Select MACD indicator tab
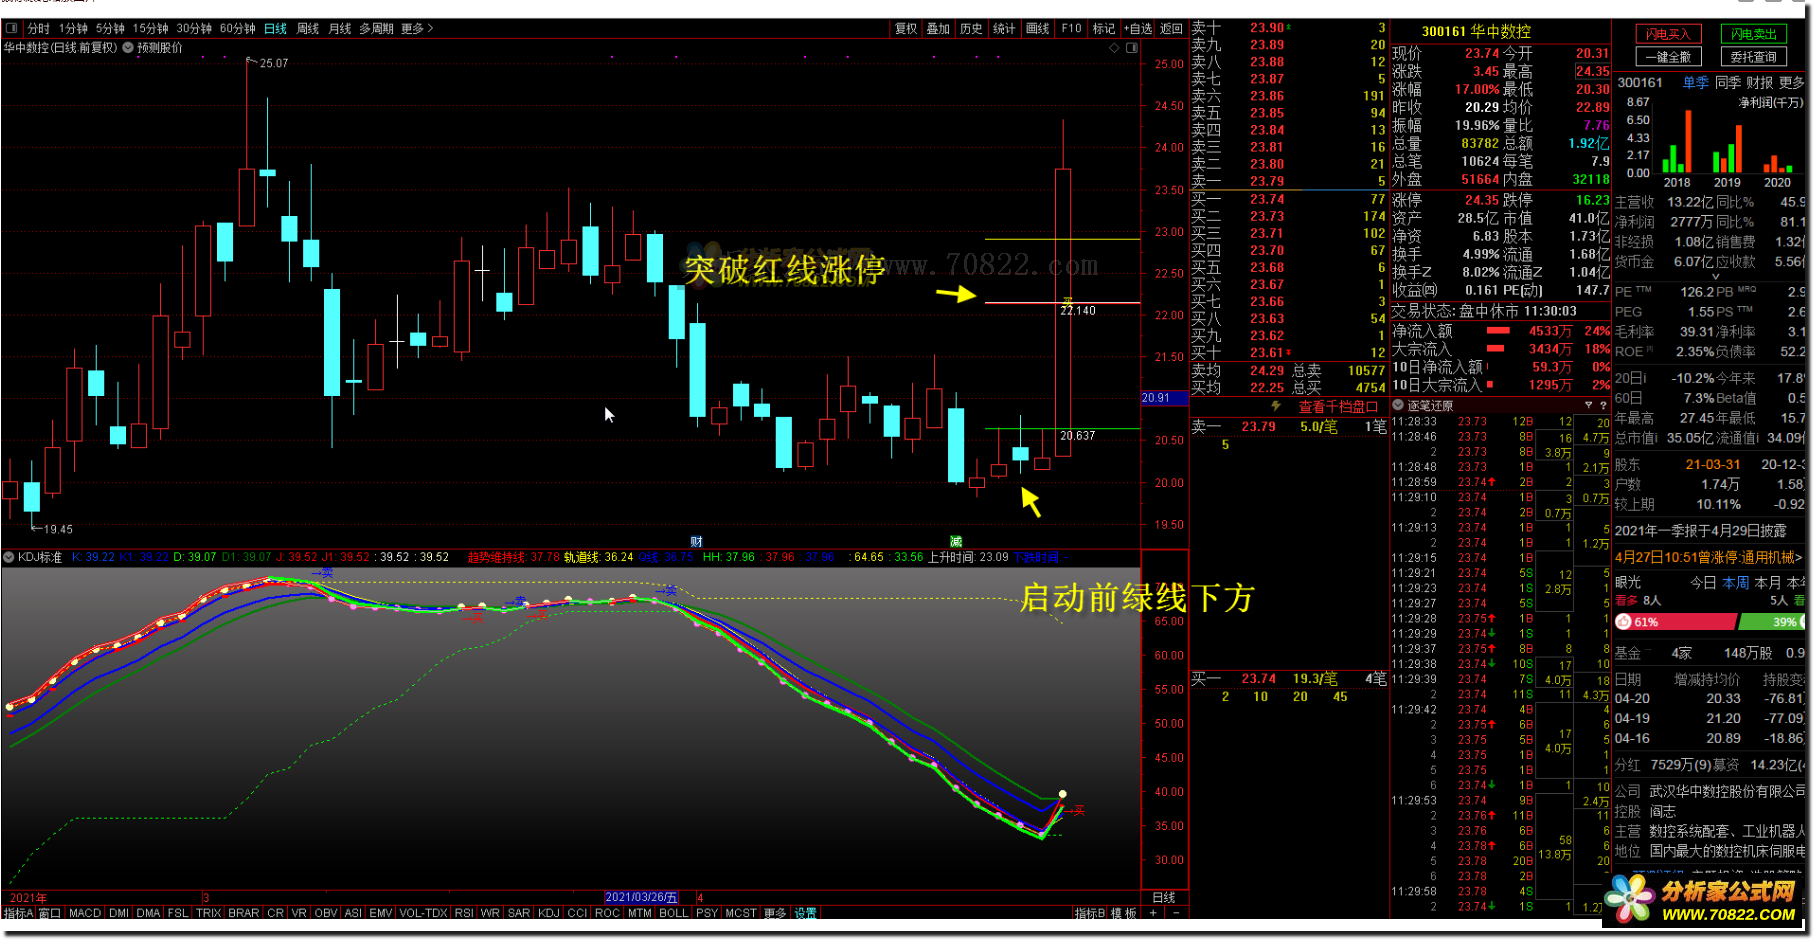The image size is (1815, 940). click(85, 913)
